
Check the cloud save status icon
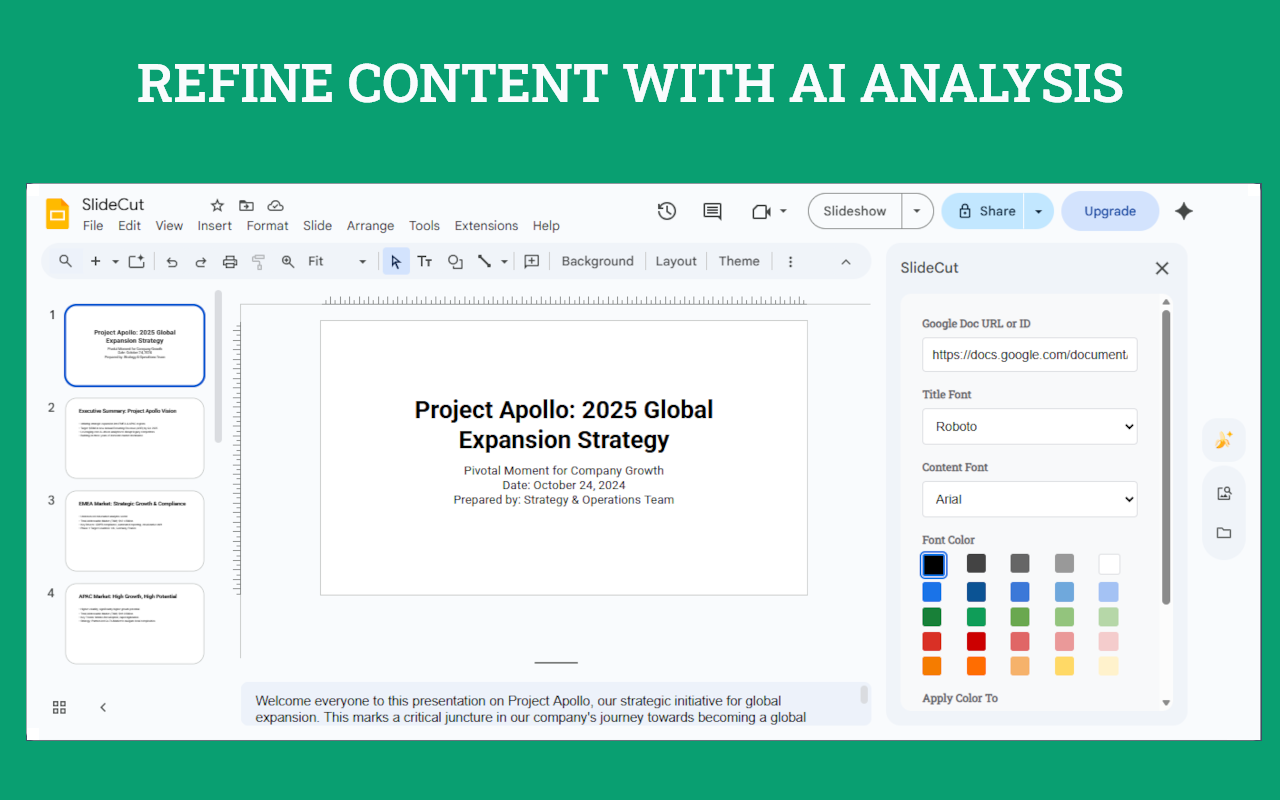275,205
